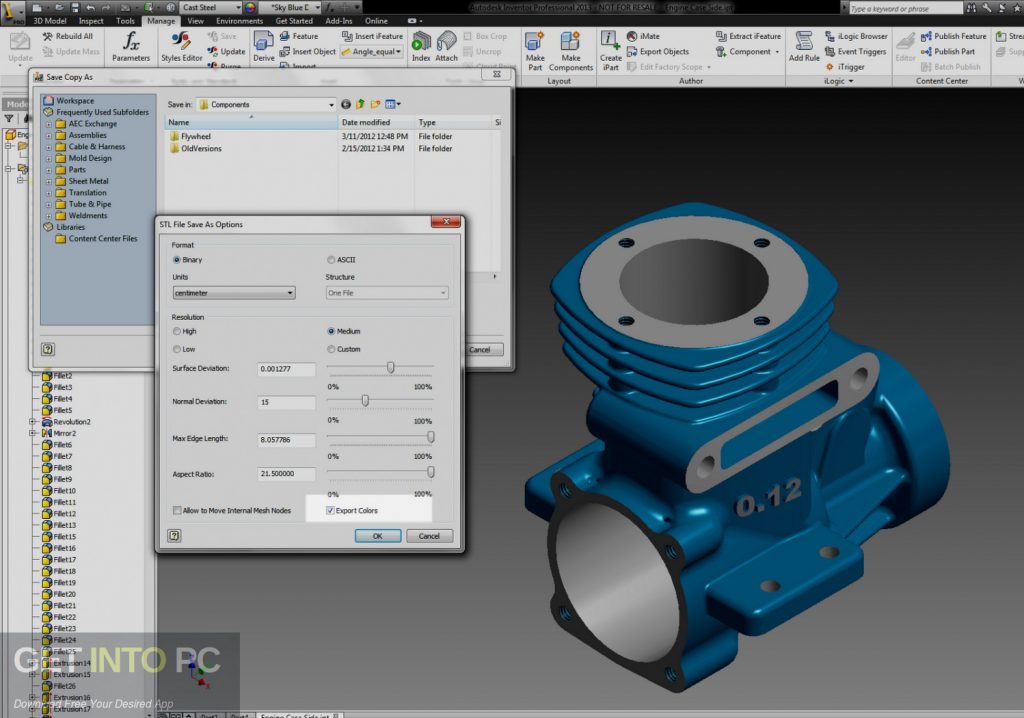This screenshot has height=718, width=1024.
Task: Click the Extract iFeature tool
Action: pyautogui.click(x=748, y=37)
